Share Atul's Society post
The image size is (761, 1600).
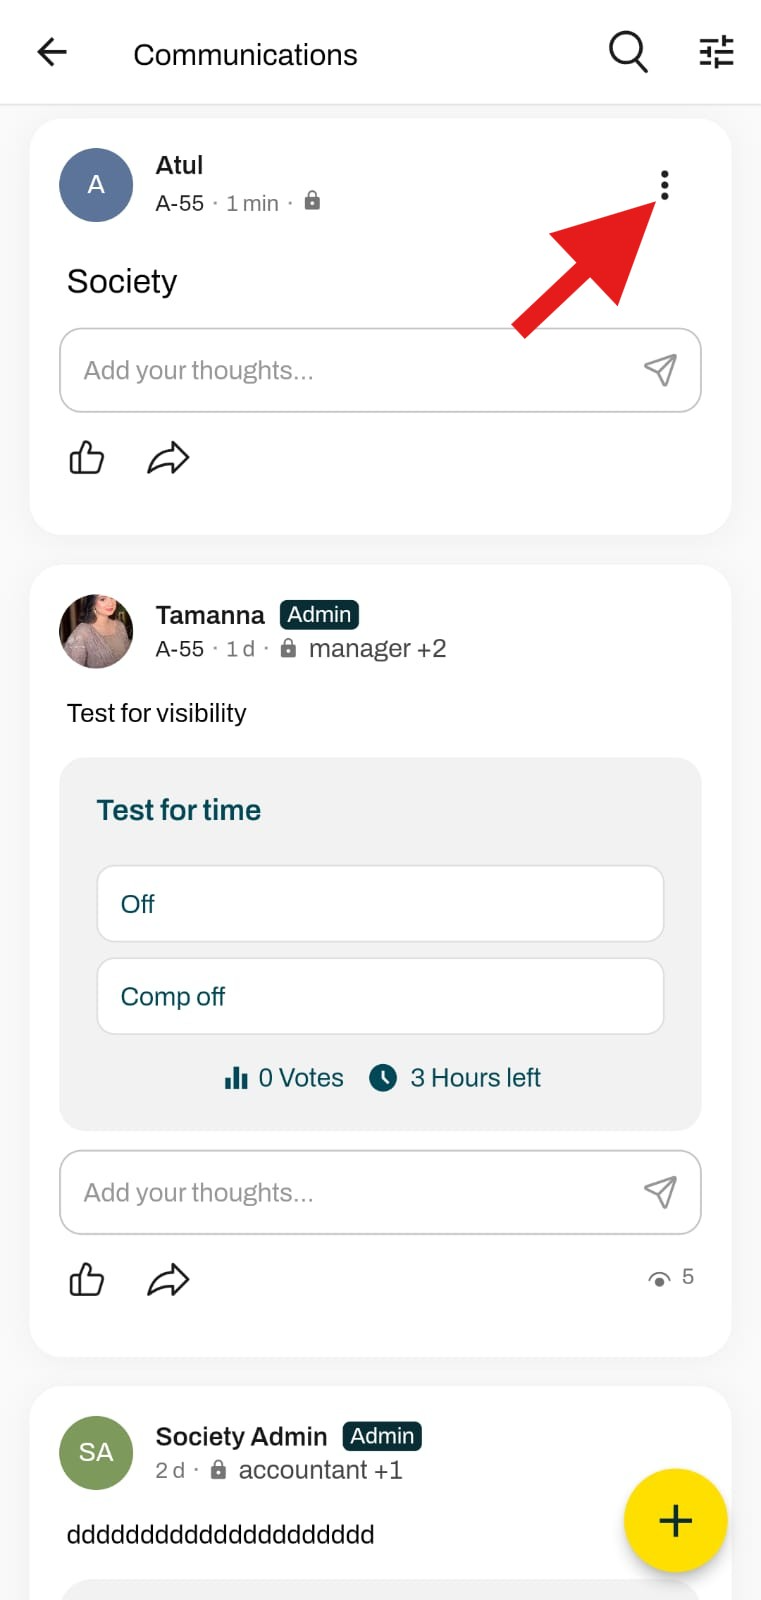pos(168,458)
